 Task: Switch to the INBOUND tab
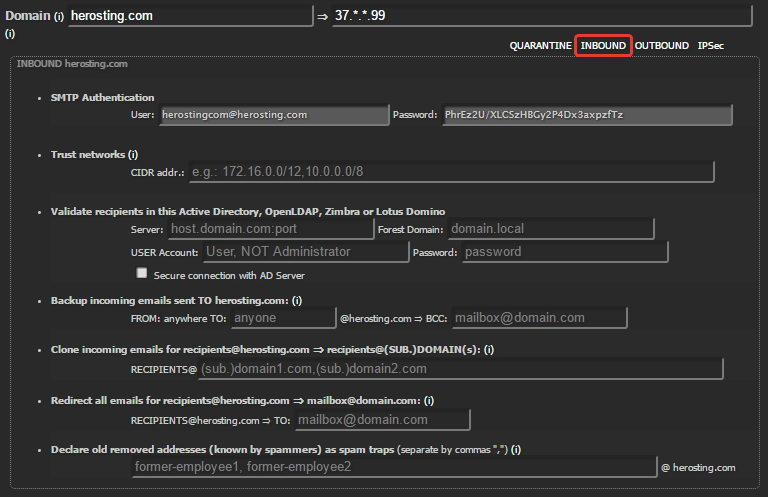(x=603, y=46)
